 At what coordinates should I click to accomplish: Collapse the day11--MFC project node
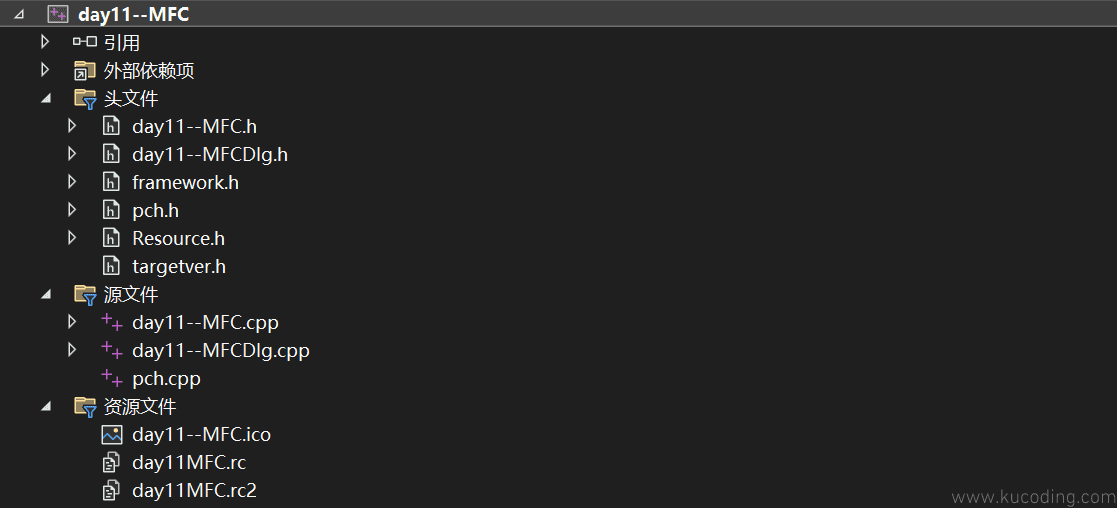point(18,14)
